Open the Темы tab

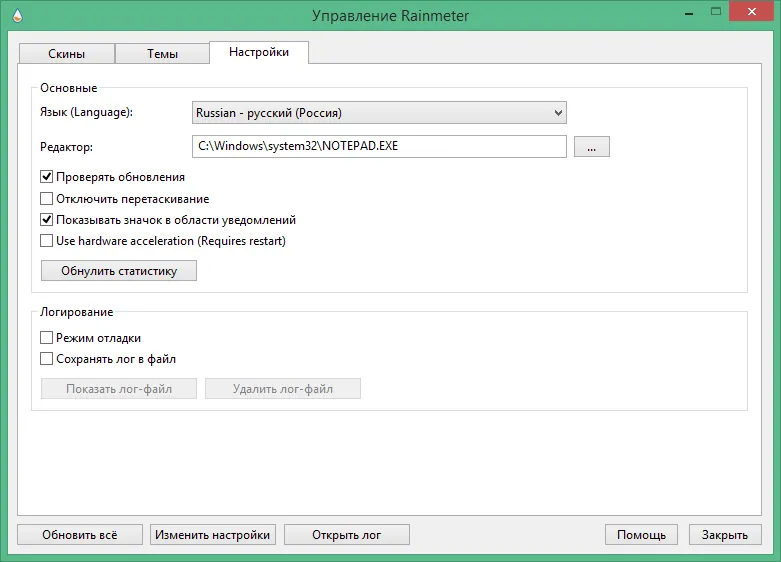click(x=162, y=53)
